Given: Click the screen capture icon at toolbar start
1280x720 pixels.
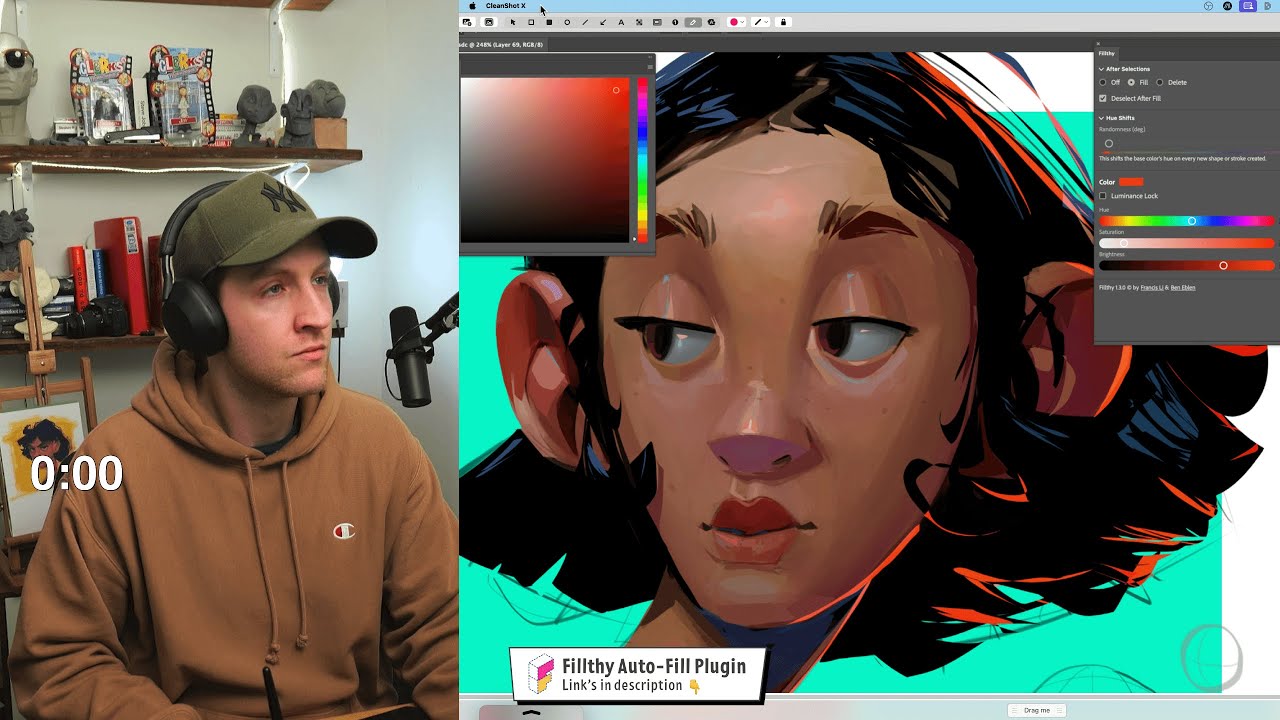Looking at the screenshot, I should [x=467, y=22].
